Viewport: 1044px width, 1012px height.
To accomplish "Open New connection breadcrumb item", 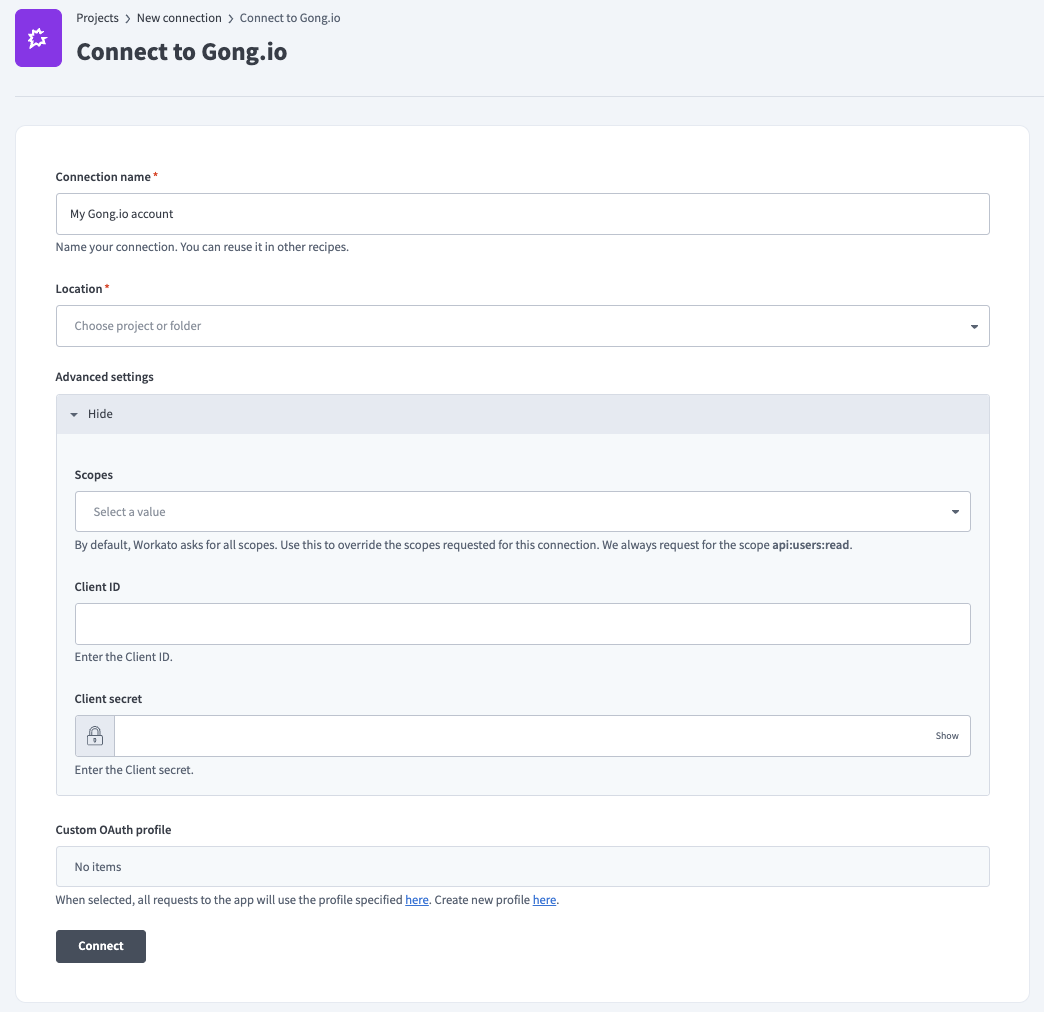I will (x=179, y=18).
